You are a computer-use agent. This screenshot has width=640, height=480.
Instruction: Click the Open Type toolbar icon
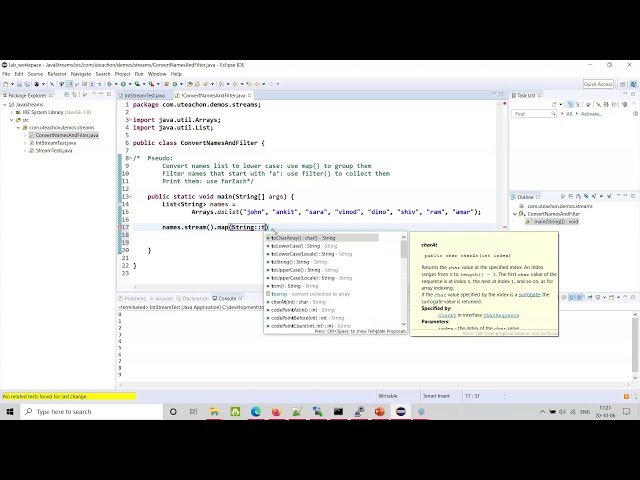(x=190, y=84)
